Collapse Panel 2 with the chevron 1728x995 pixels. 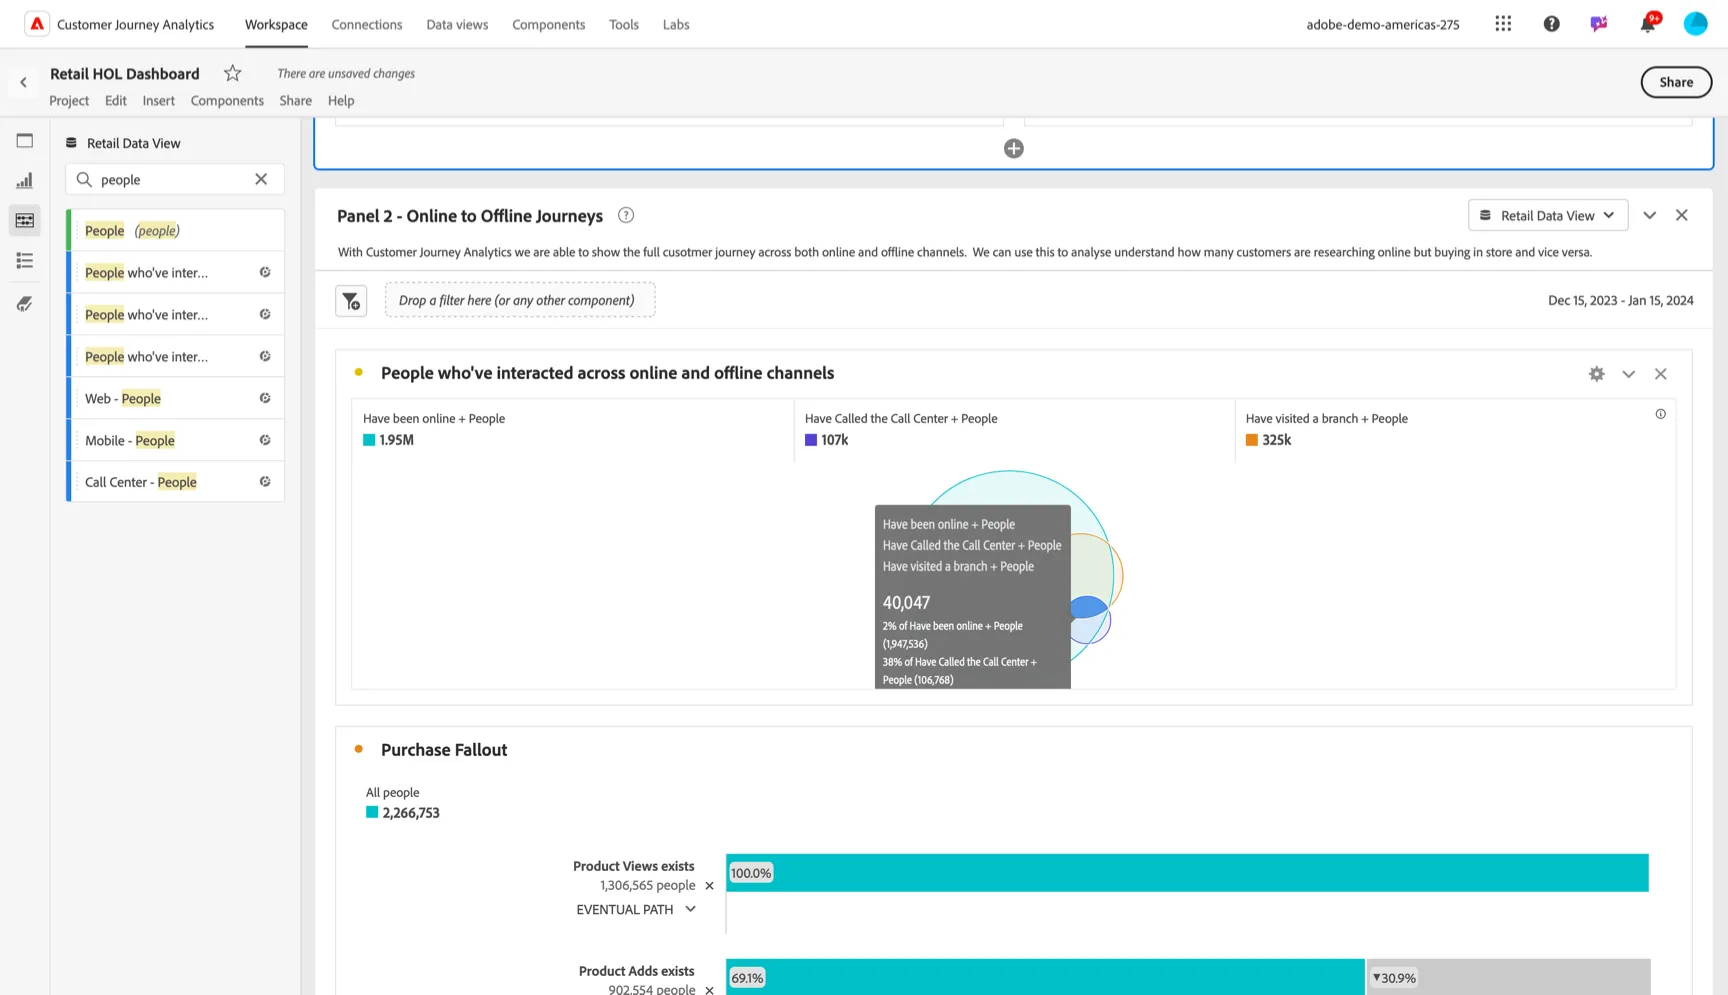click(1649, 215)
